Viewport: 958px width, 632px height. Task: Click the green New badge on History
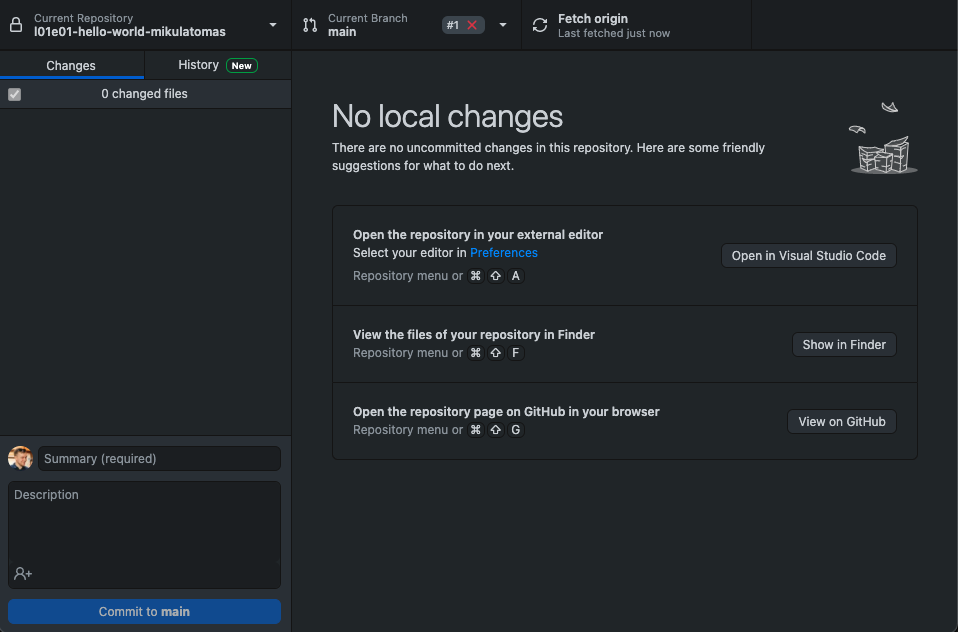(x=241, y=65)
